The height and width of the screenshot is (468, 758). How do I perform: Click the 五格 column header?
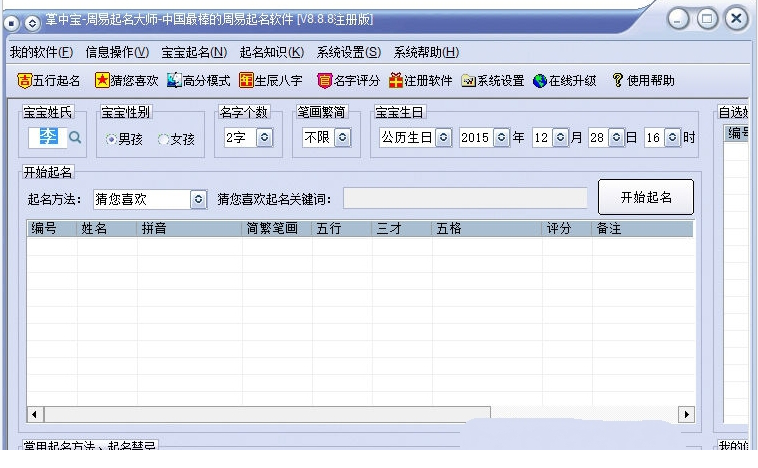point(487,228)
